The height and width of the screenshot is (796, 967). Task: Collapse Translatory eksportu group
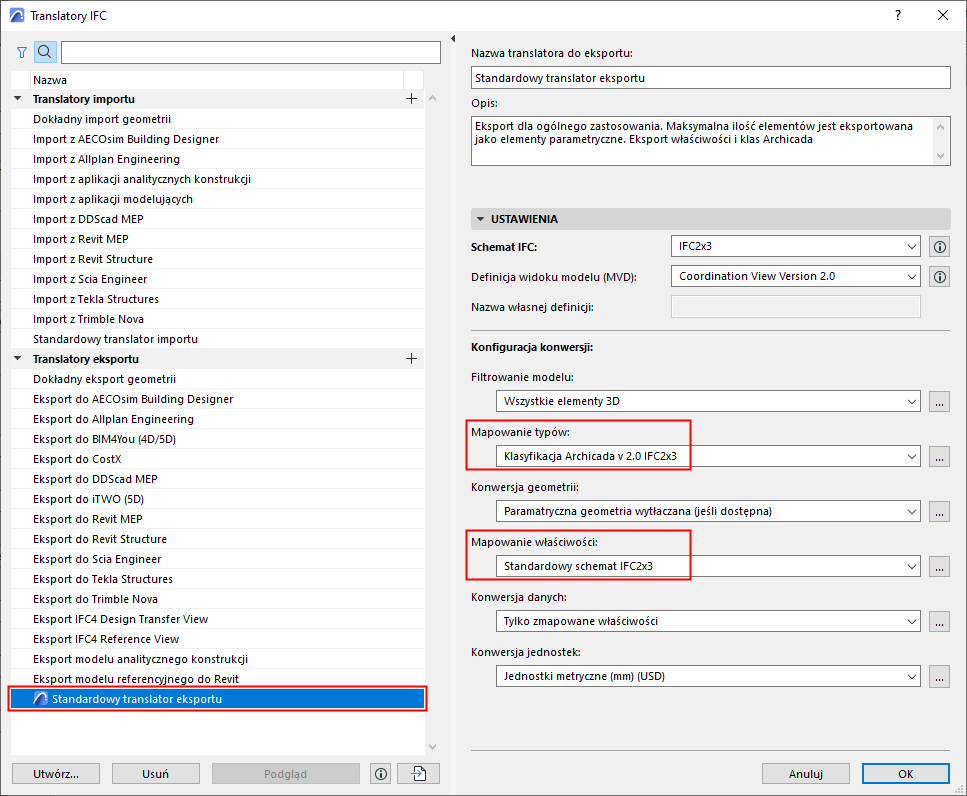click(x=18, y=359)
